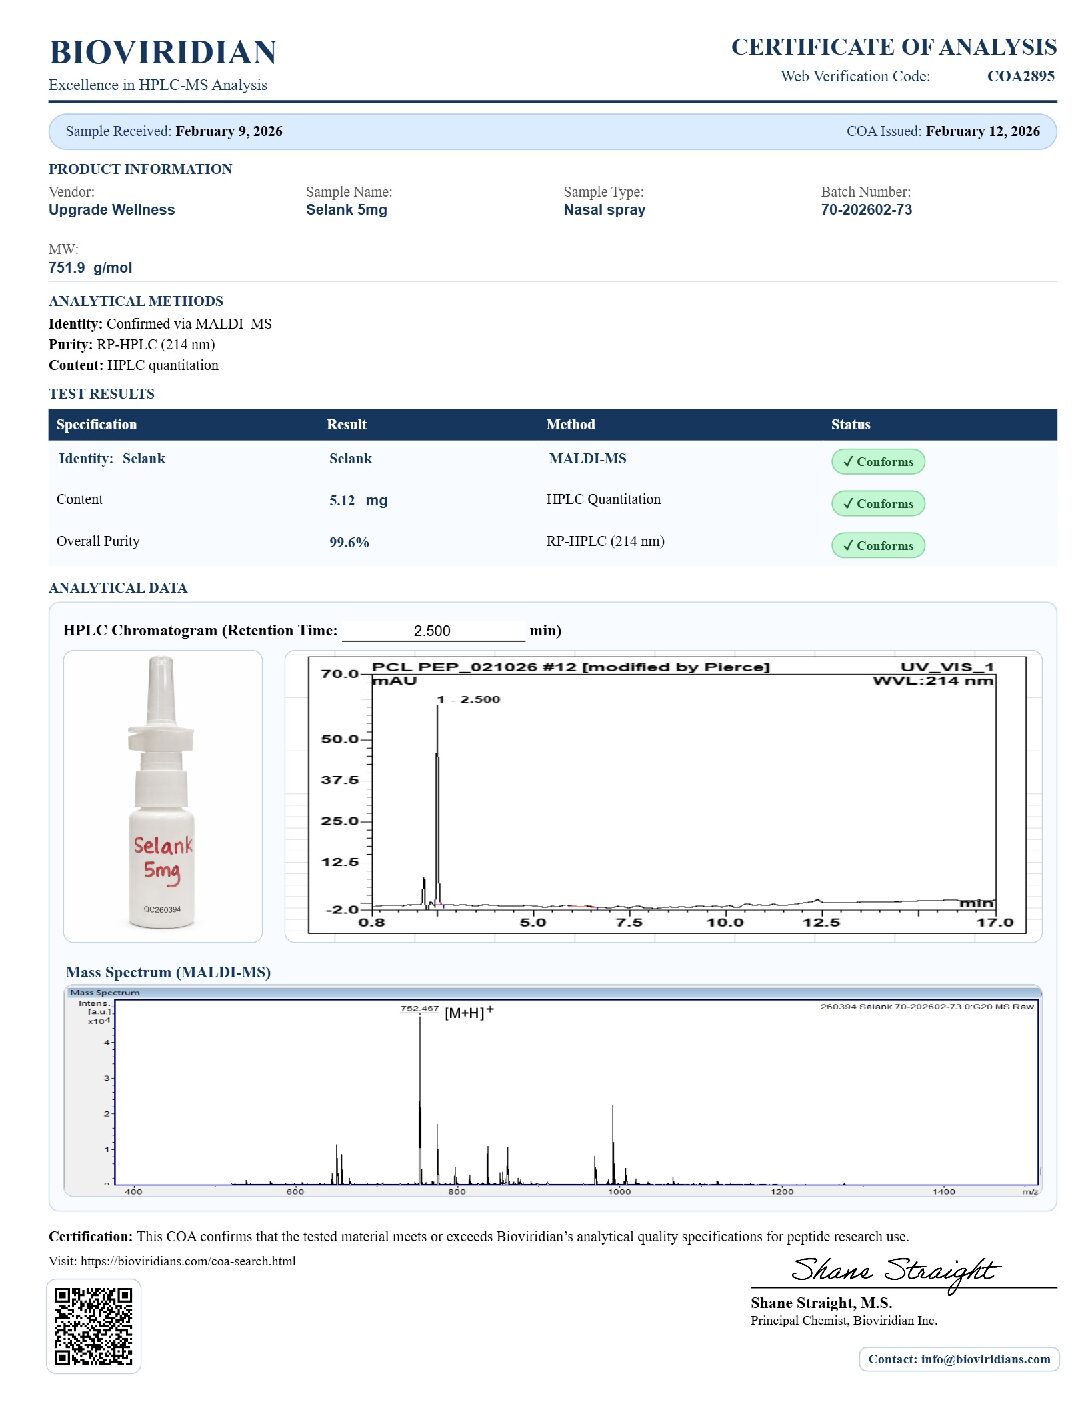Click the Conforms badge for Identity row

point(877,462)
